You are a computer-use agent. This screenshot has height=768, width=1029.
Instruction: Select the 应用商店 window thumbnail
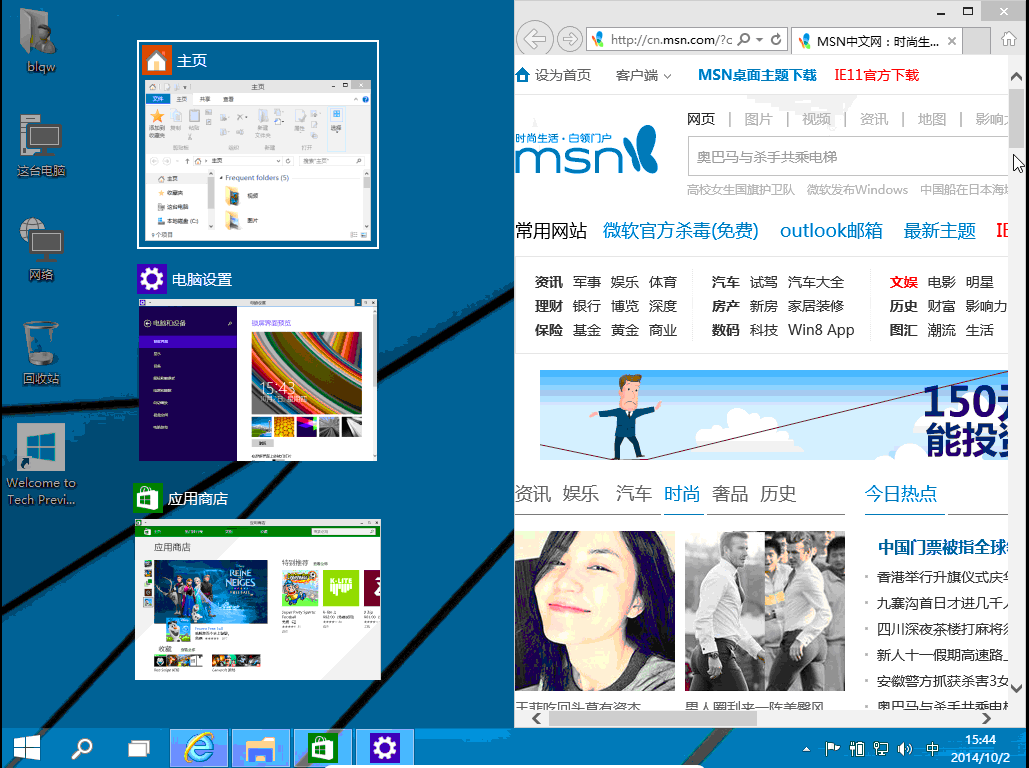[x=258, y=599]
